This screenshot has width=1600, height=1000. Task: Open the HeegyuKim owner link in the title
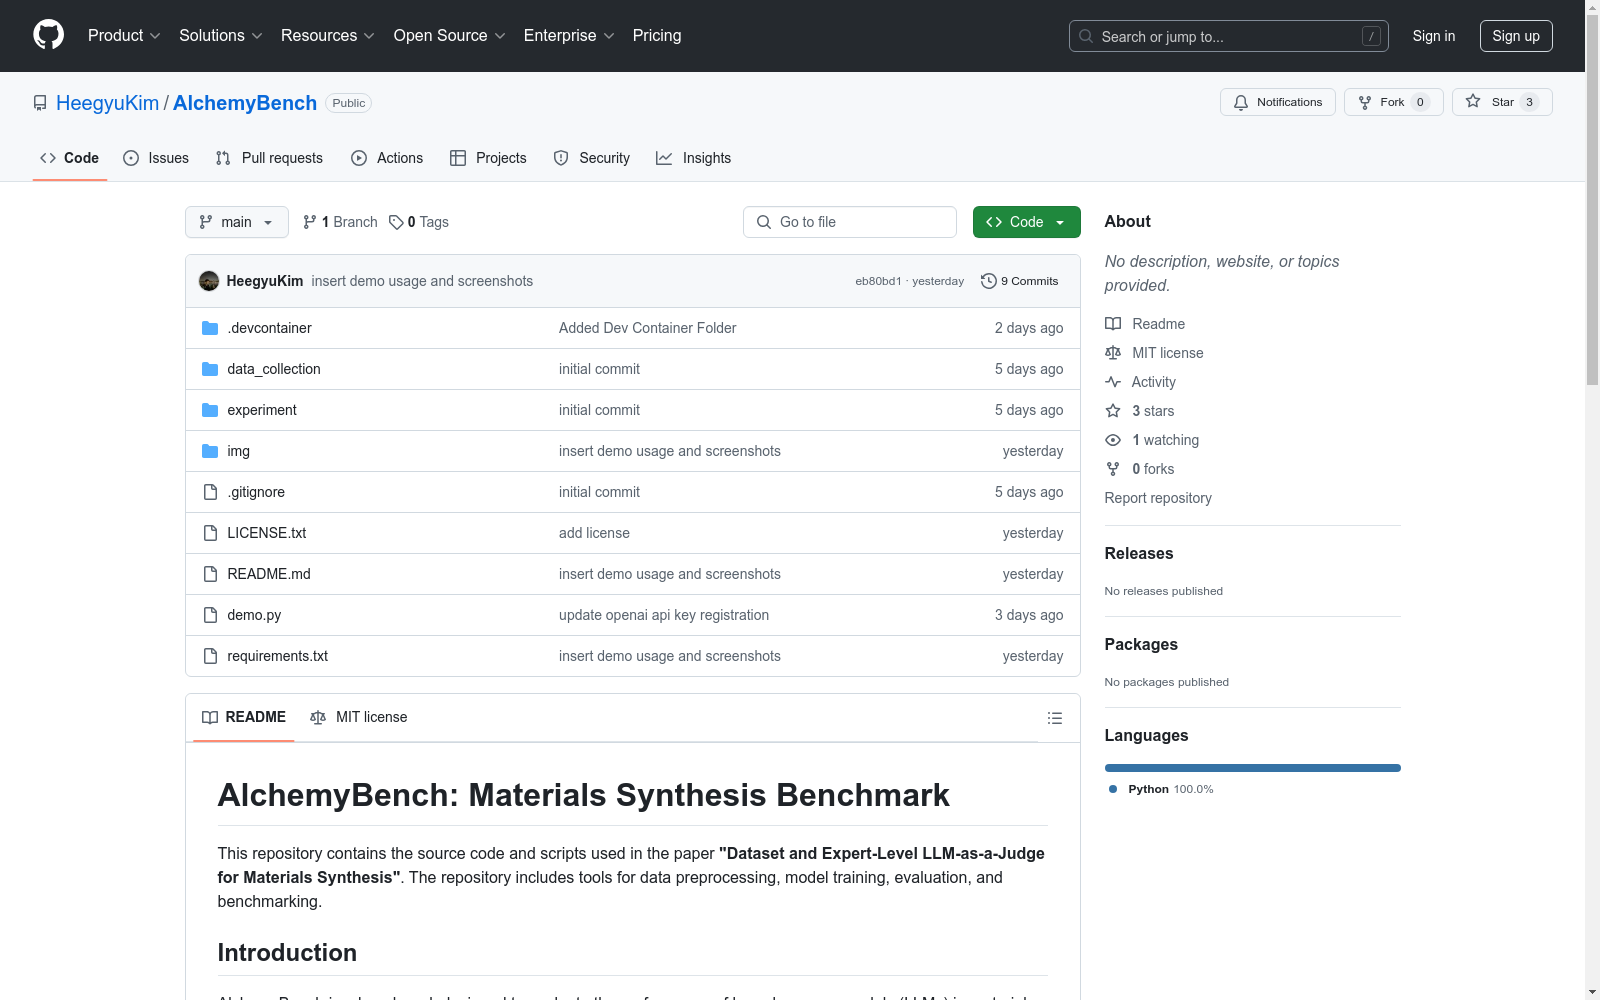108,103
